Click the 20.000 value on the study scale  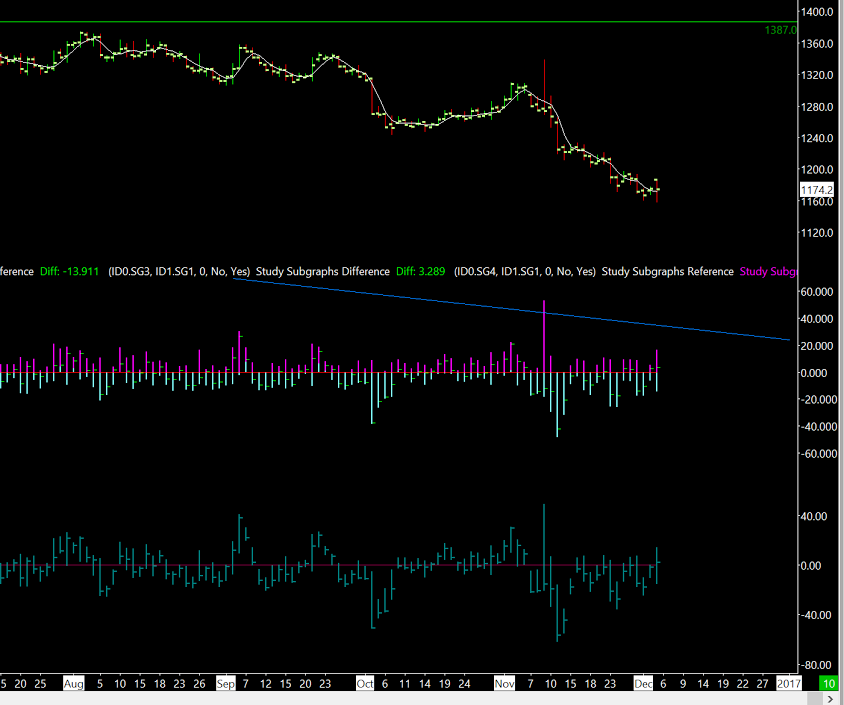(x=817, y=346)
